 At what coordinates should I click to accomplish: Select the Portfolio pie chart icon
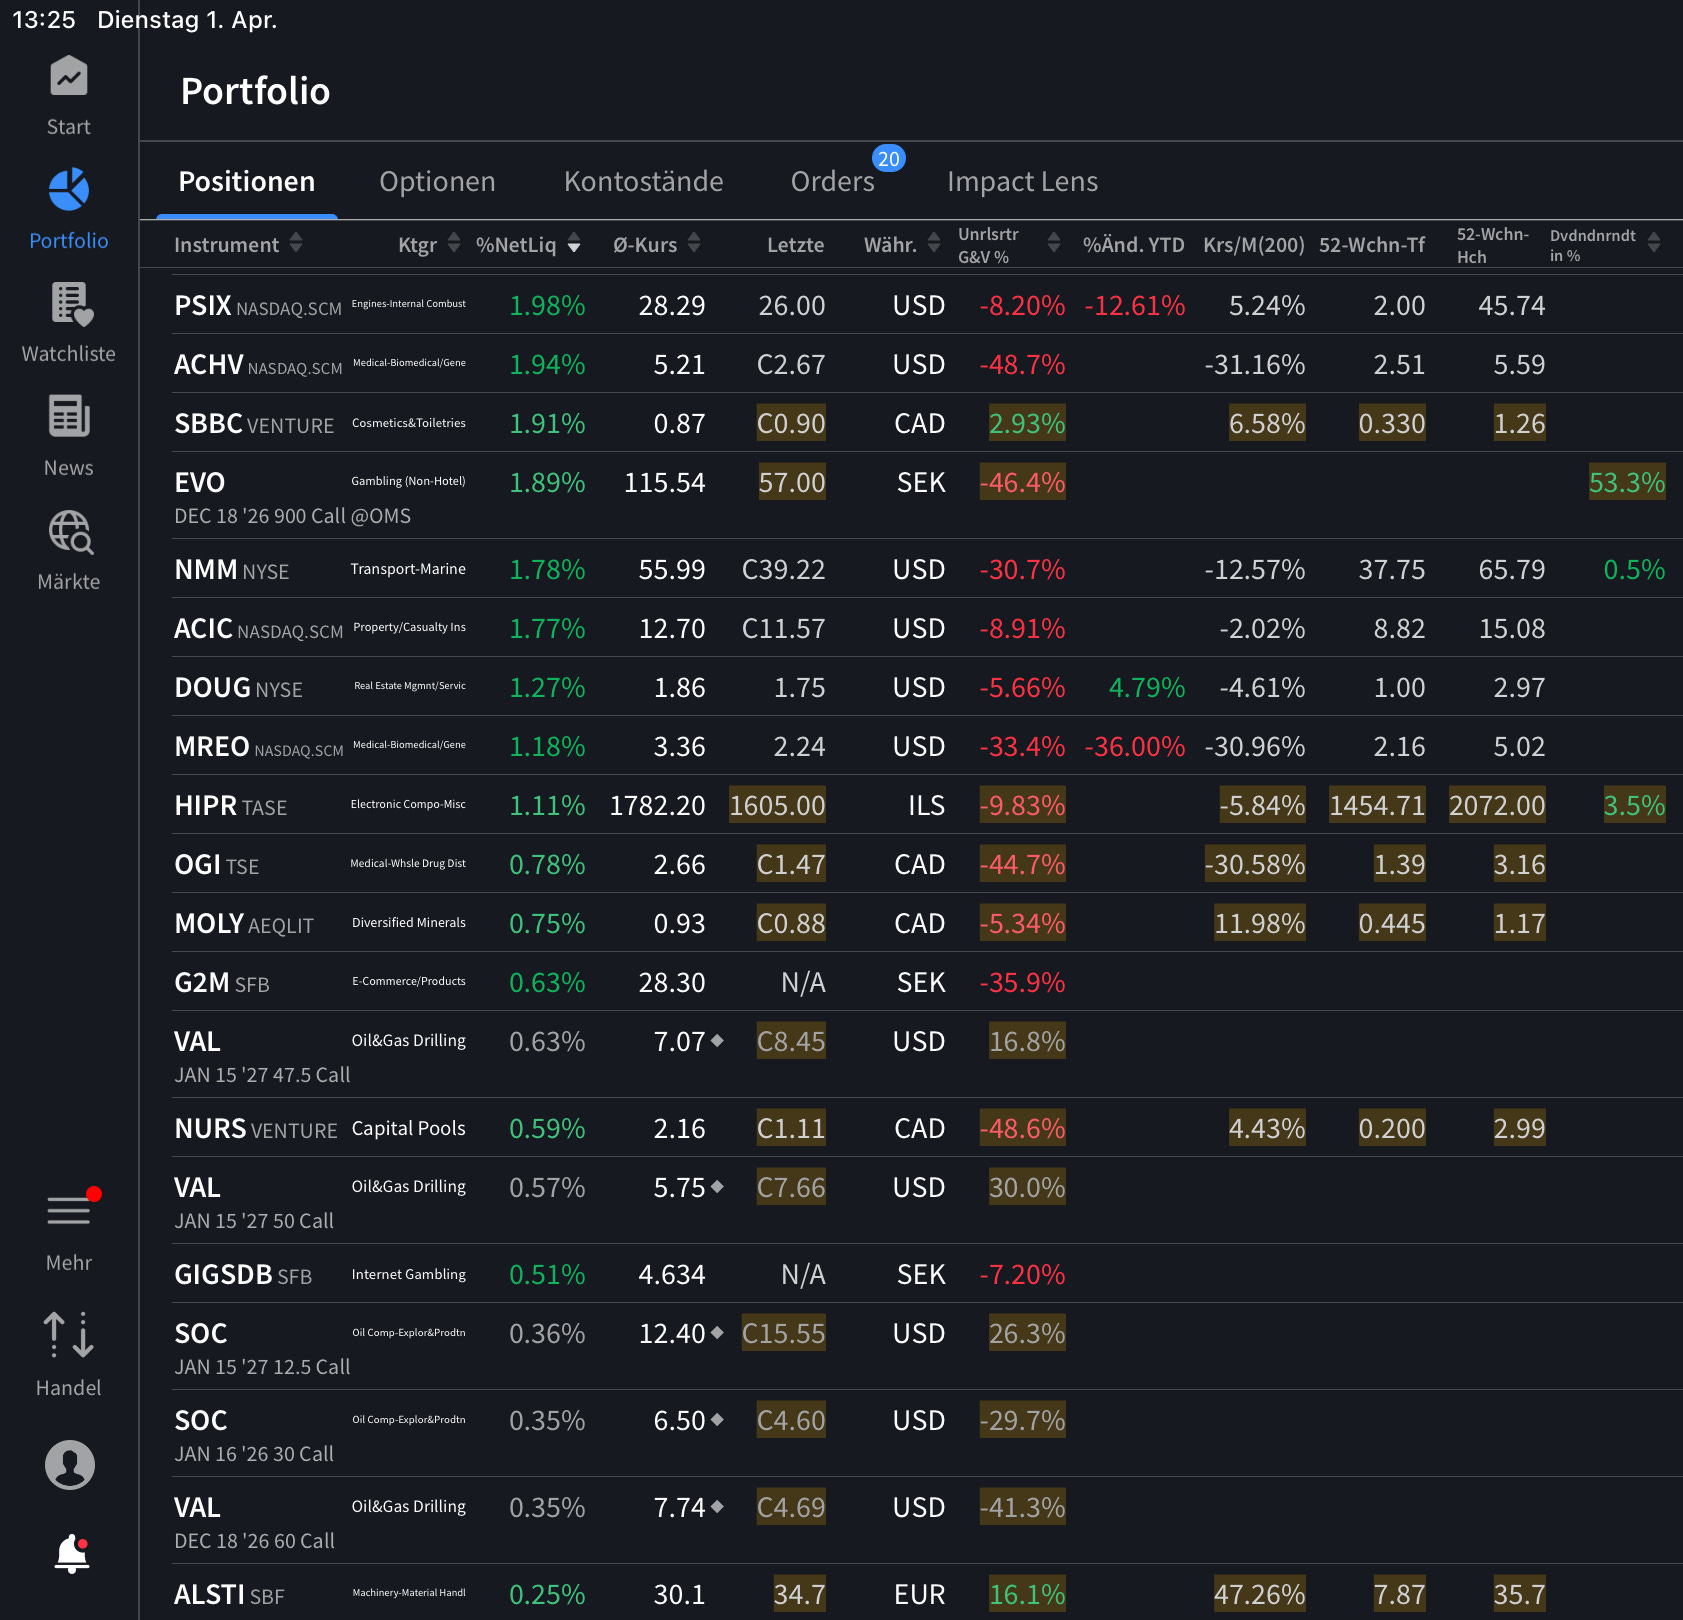[x=68, y=190]
